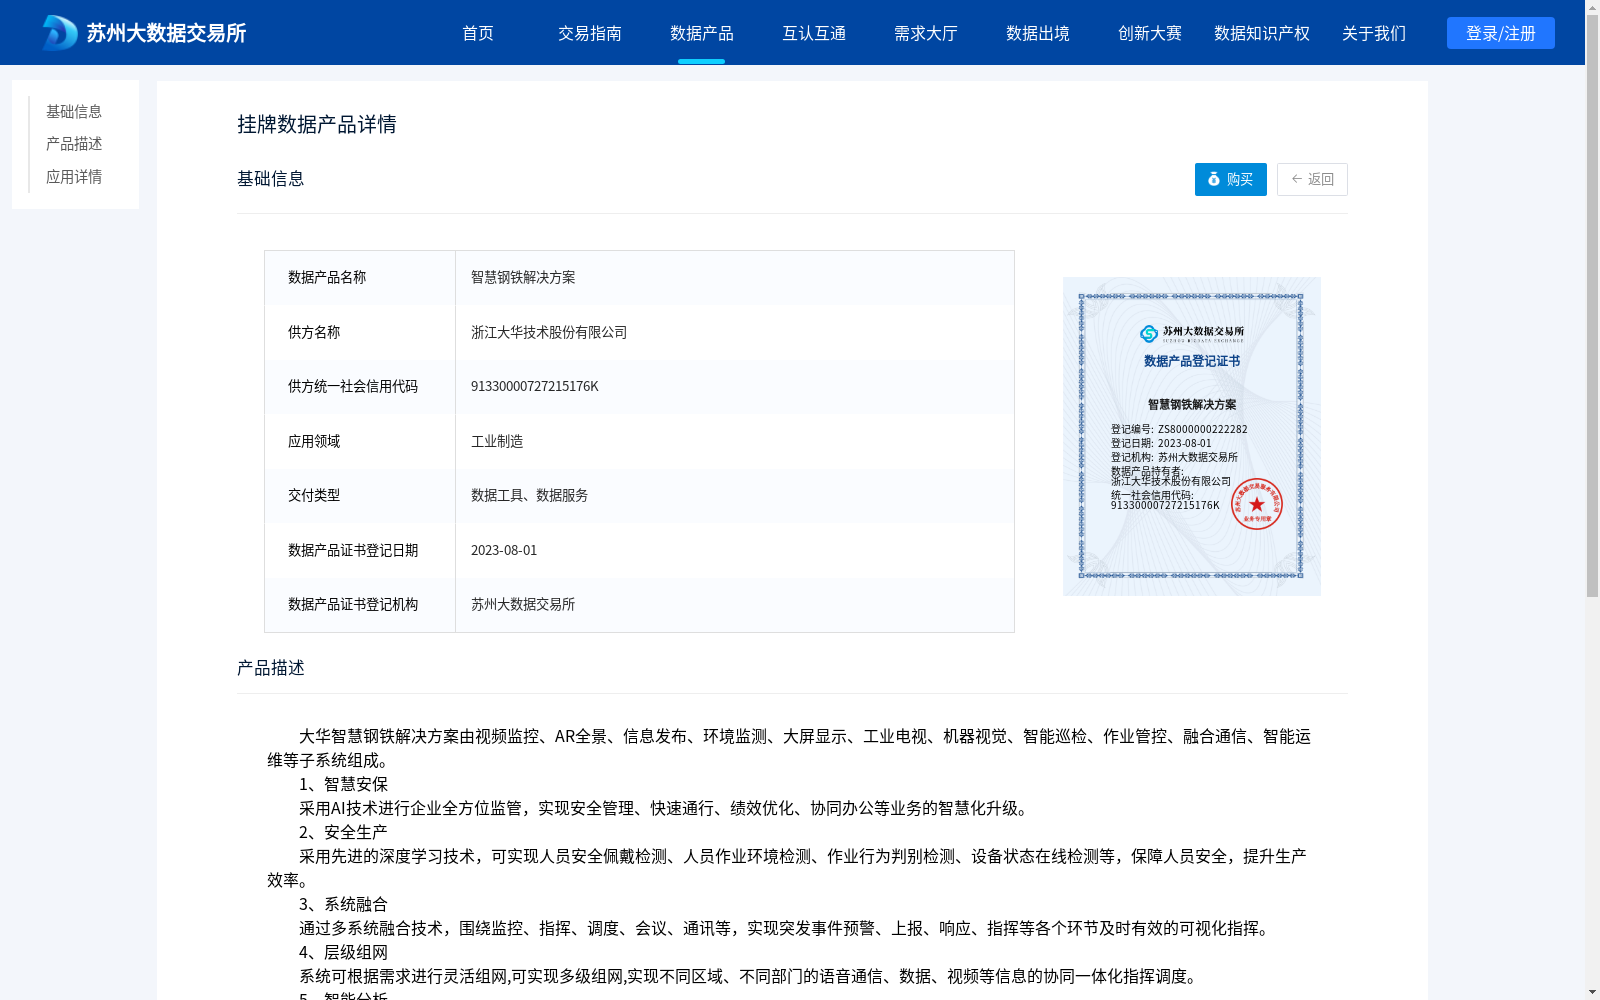1600x1000 pixels.
Task: Open the 数据产品登记证书 certificate thumbnail
Action: (1192, 436)
